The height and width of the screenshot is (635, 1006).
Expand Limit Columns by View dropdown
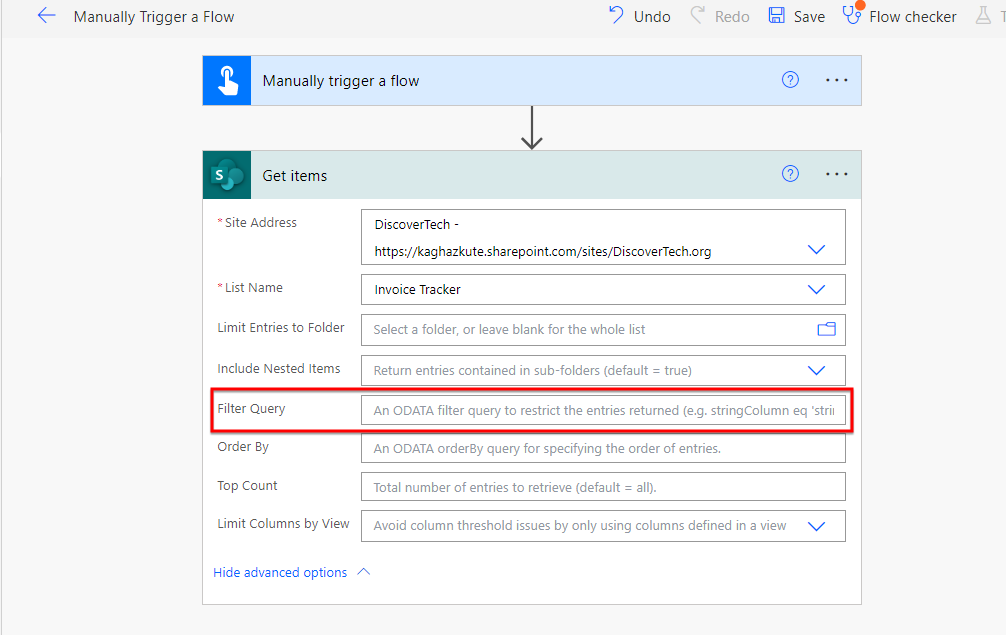816,526
